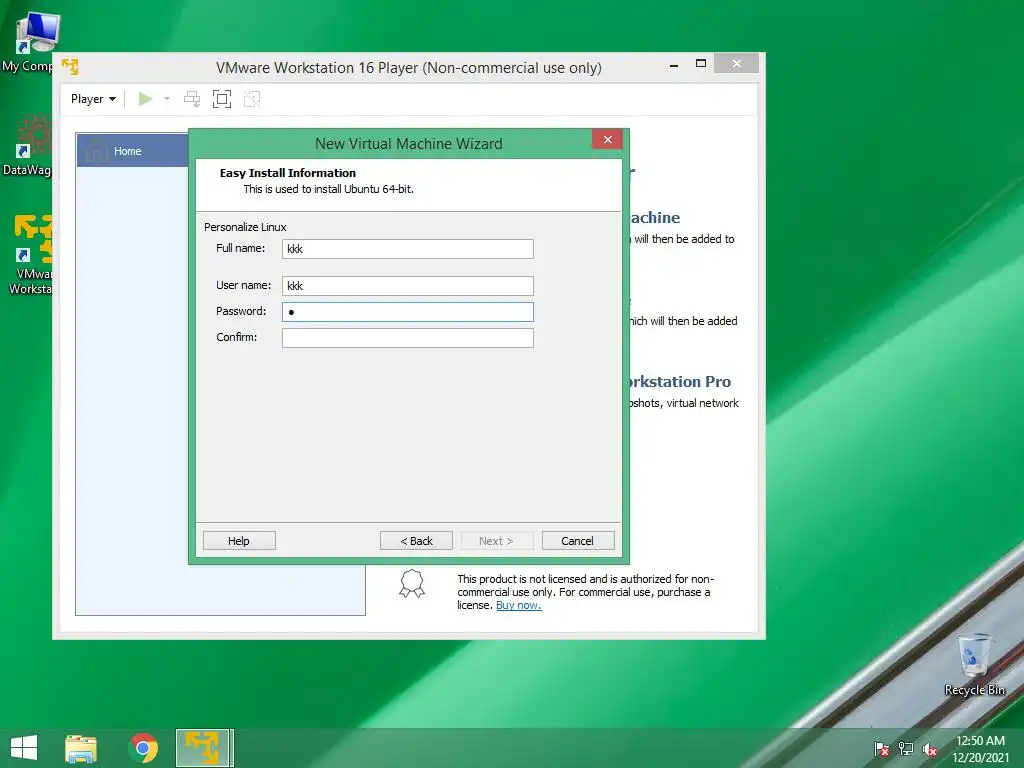The height and width of the screenshot is (768, 1024).
Task: Cancel the New Virtual Machine Wizard
Action: coord(578,541)
